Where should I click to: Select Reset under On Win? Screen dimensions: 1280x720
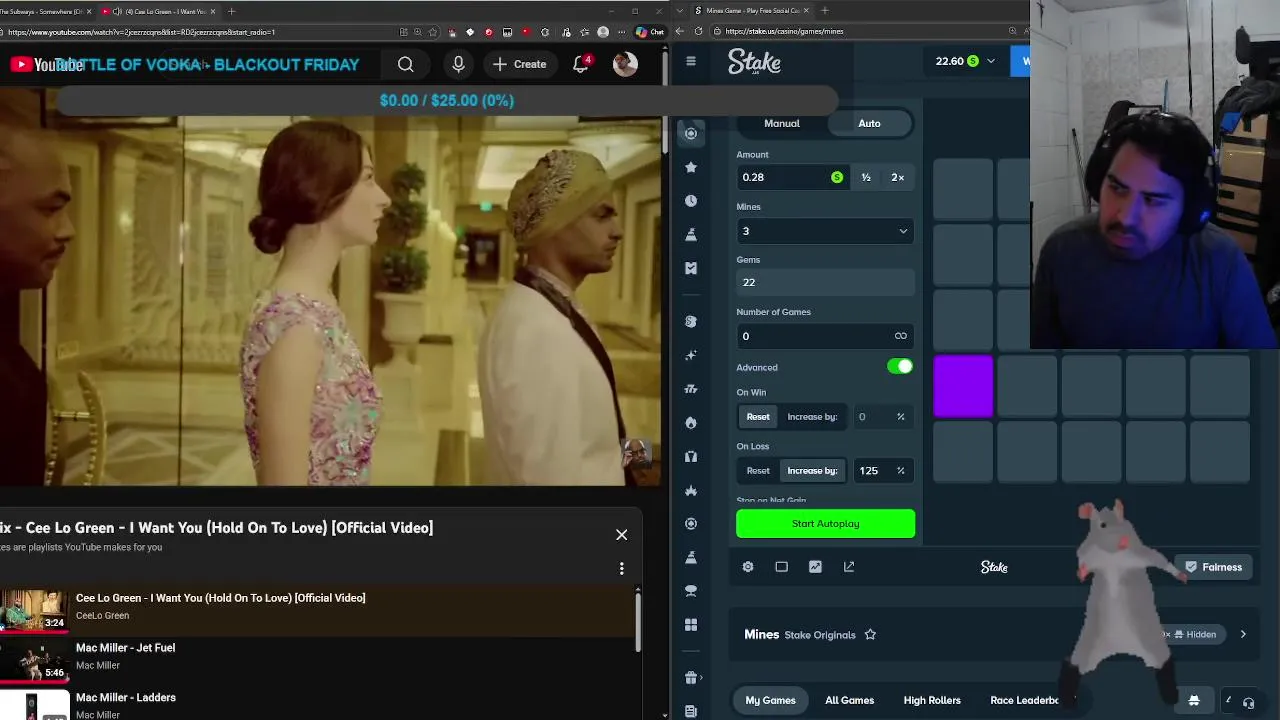[x=758, y=417]
